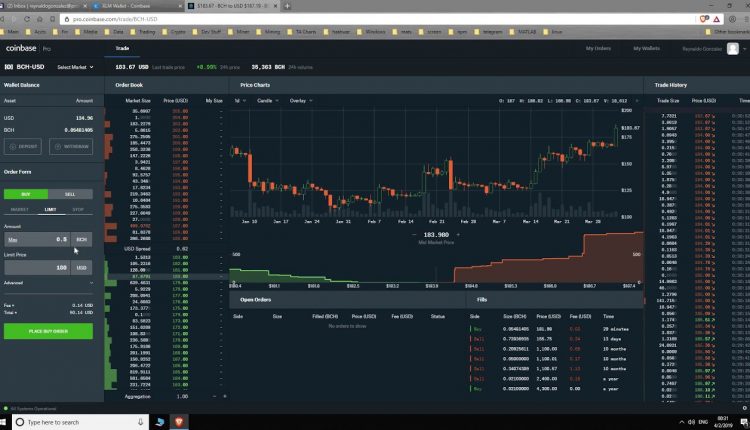Open the browser profile icon
The width and height of the screenshot is (750, 430).
[732, 19]
